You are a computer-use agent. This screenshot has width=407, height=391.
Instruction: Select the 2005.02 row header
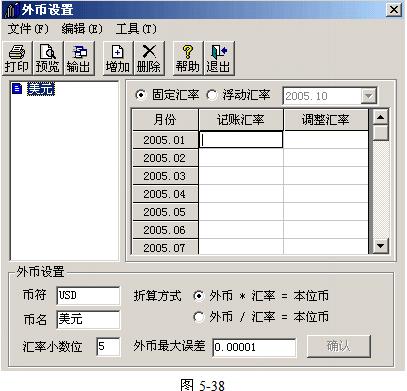(165, 158)
